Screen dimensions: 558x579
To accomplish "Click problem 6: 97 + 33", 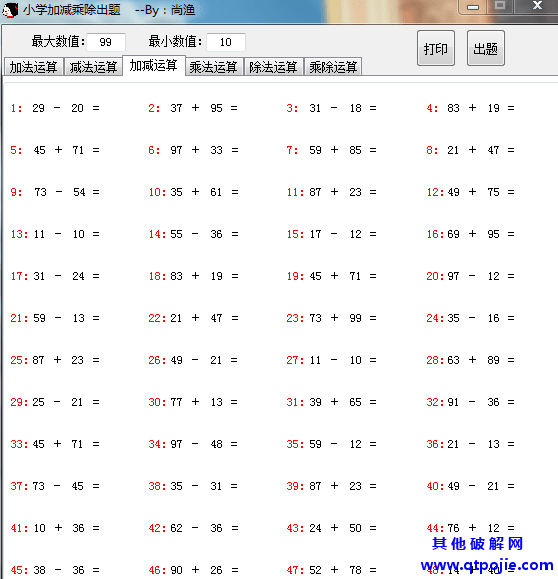I will click(x=193, y=150).
